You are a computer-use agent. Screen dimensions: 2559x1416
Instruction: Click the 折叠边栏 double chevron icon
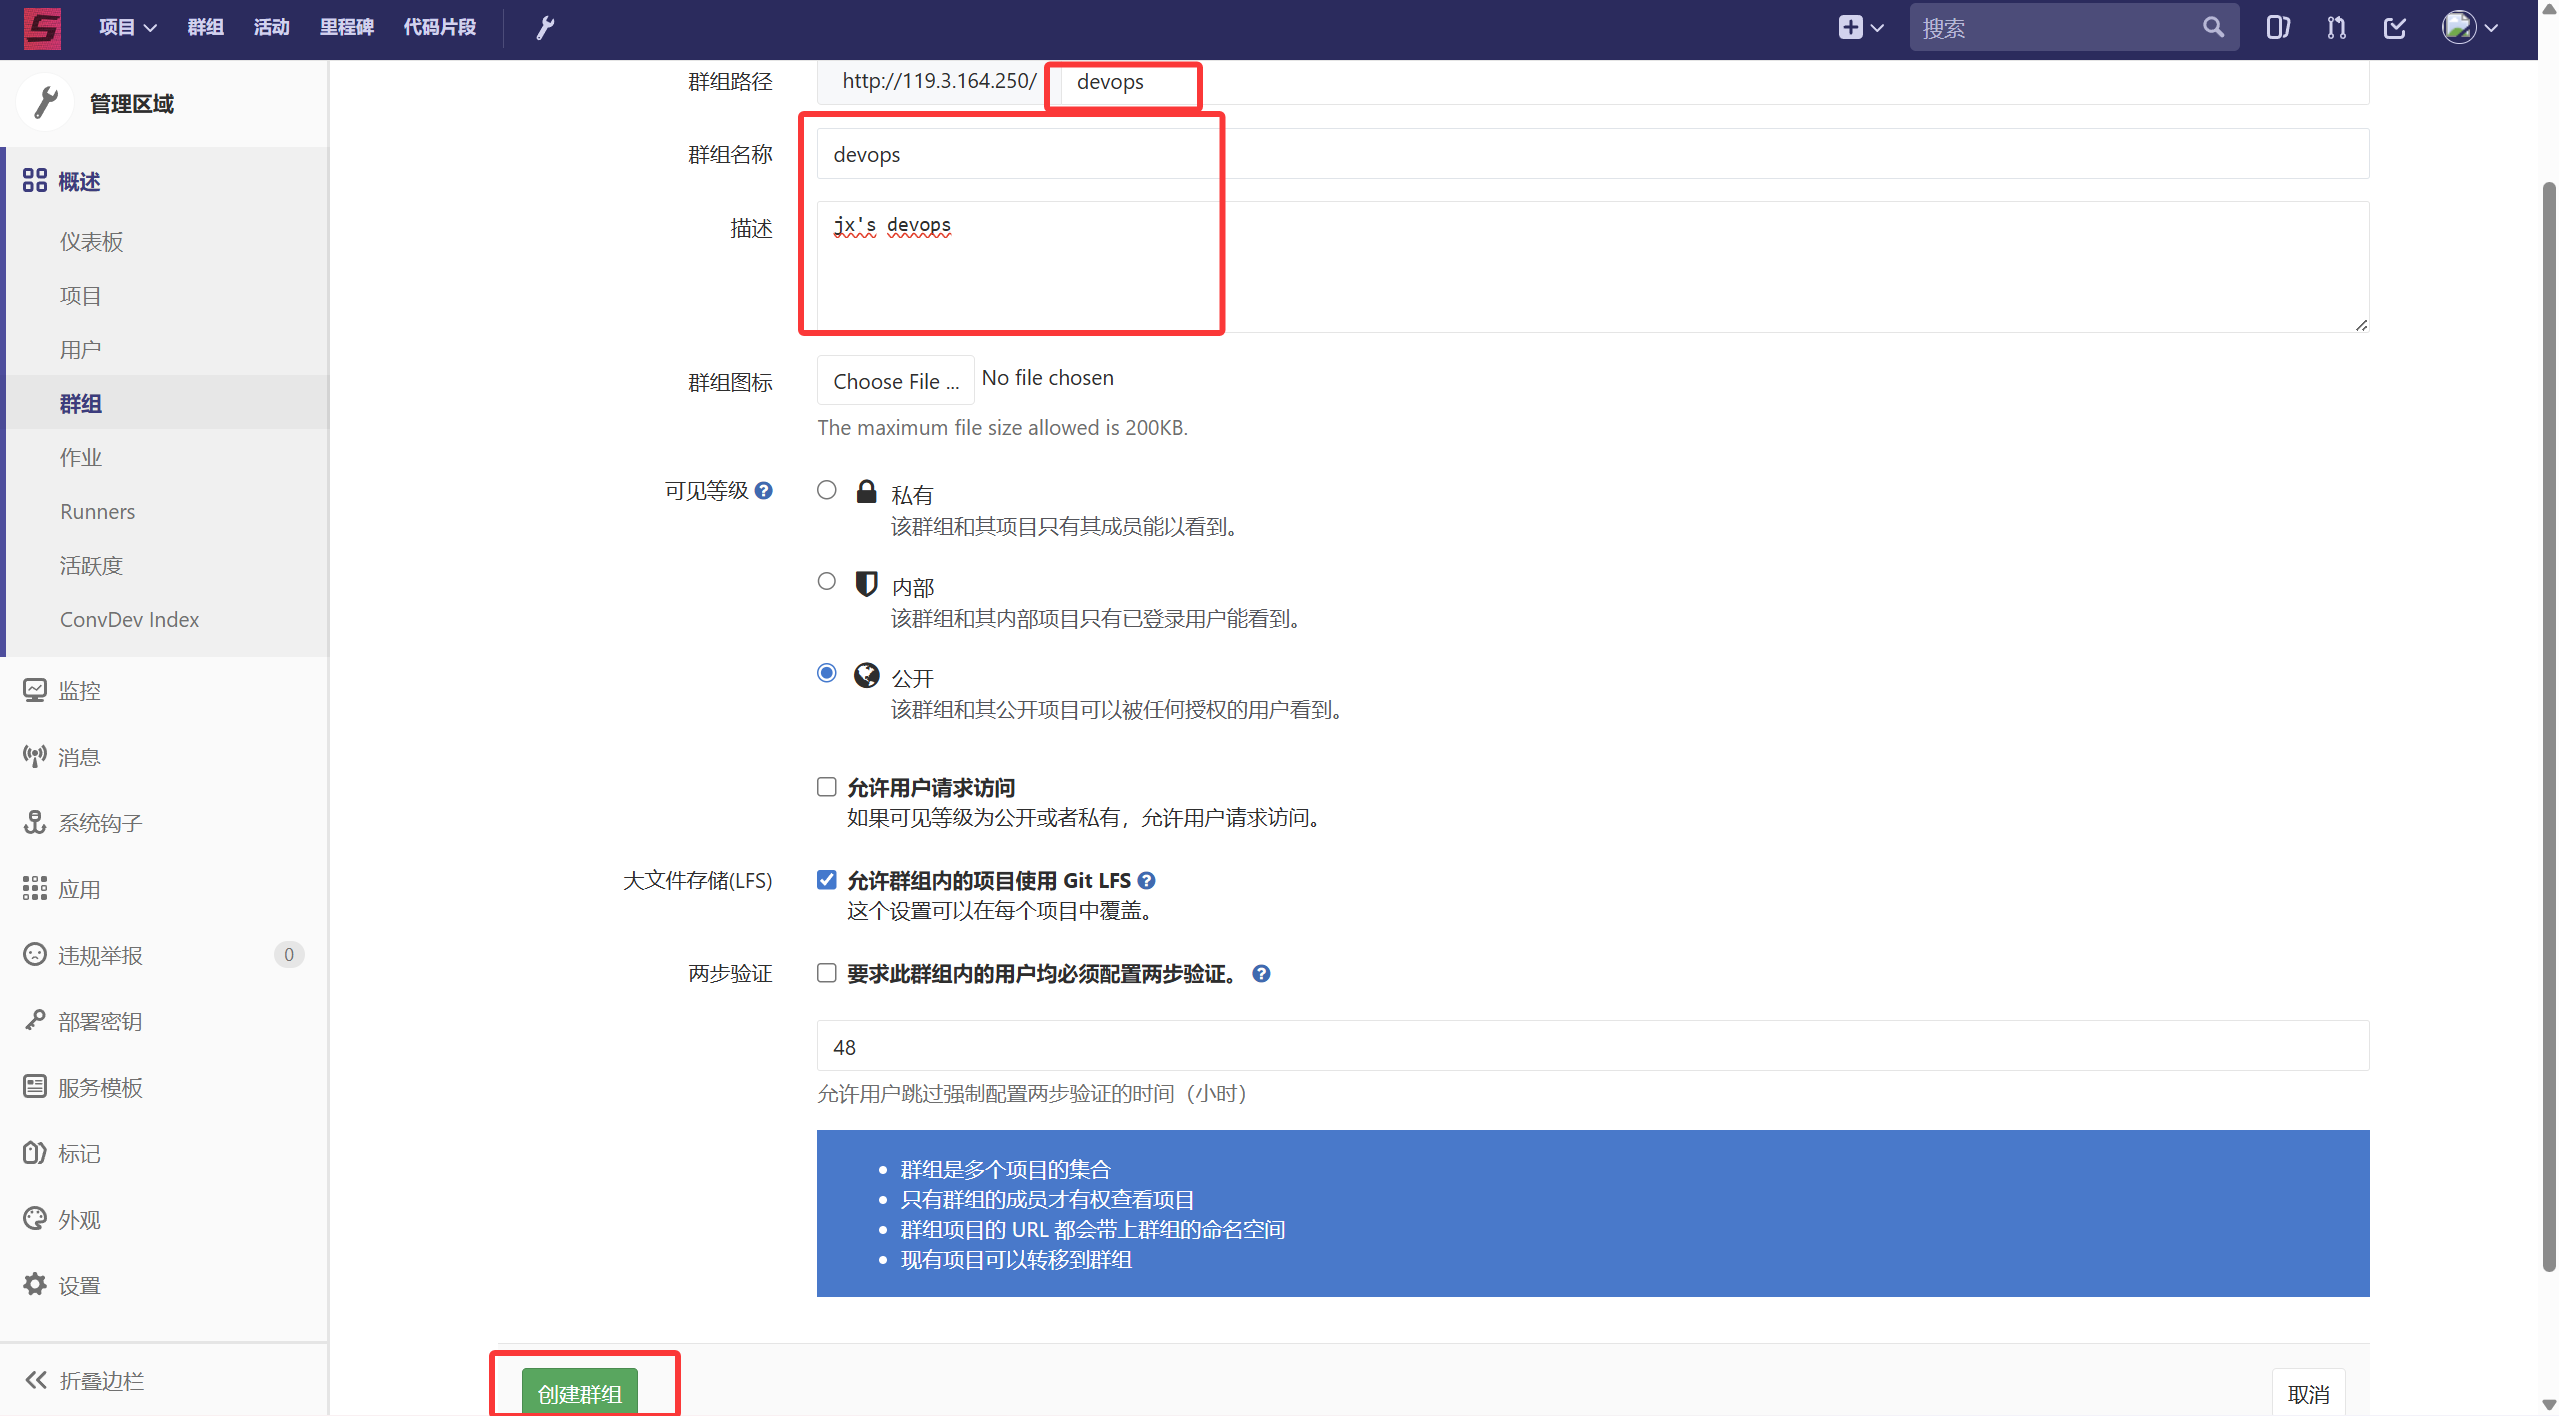click(36, 1380)
